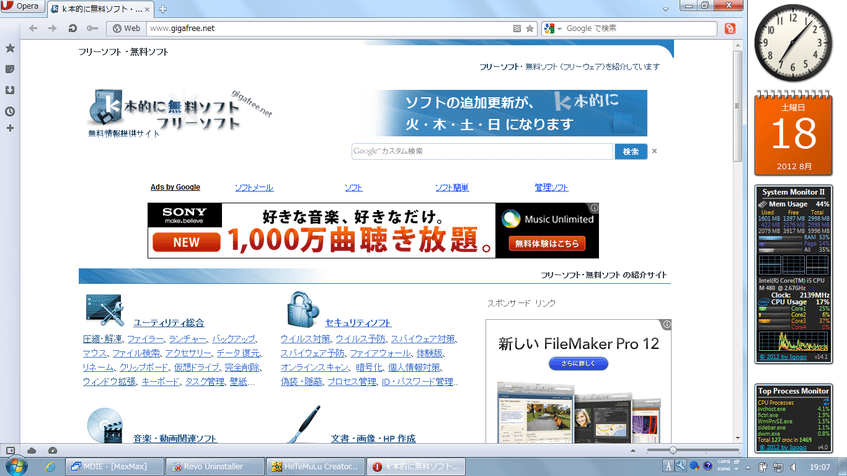This screenshot has width=847, height=476.
Task: Click the site logo banner
Action: [x=179, y=112]
